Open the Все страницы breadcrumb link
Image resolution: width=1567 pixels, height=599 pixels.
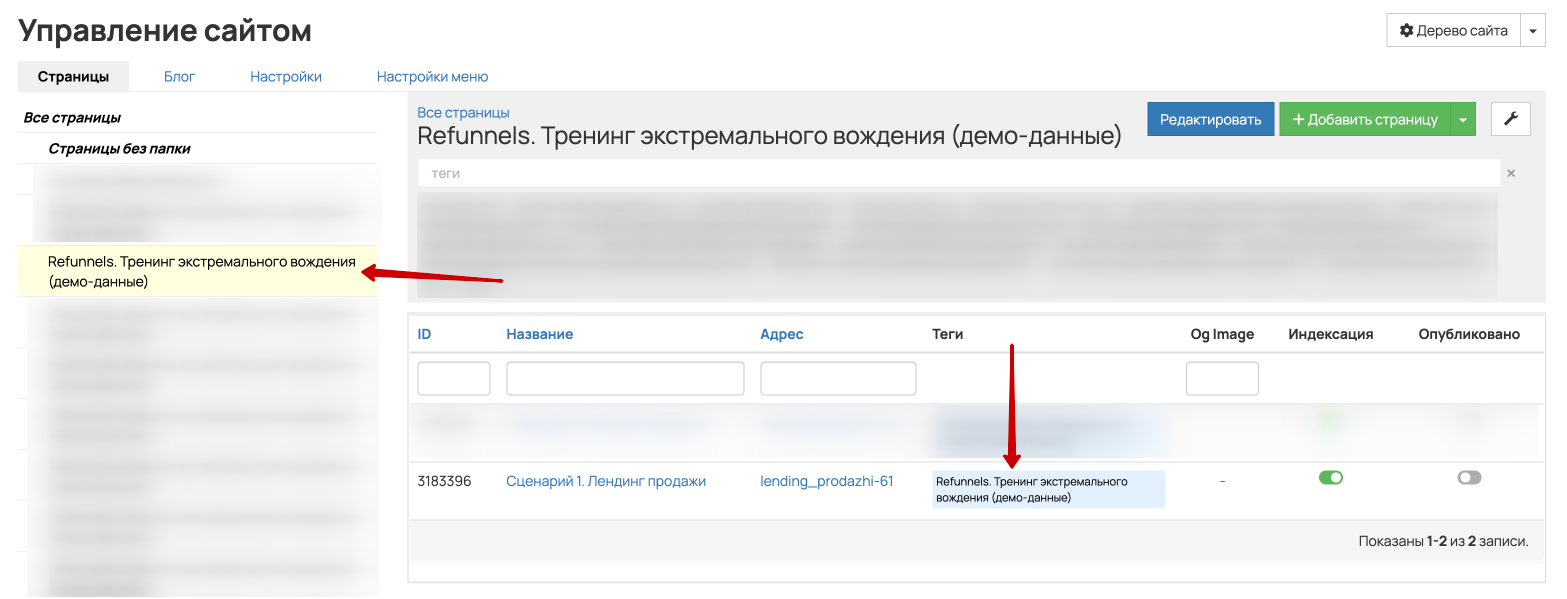click(463, 112)
